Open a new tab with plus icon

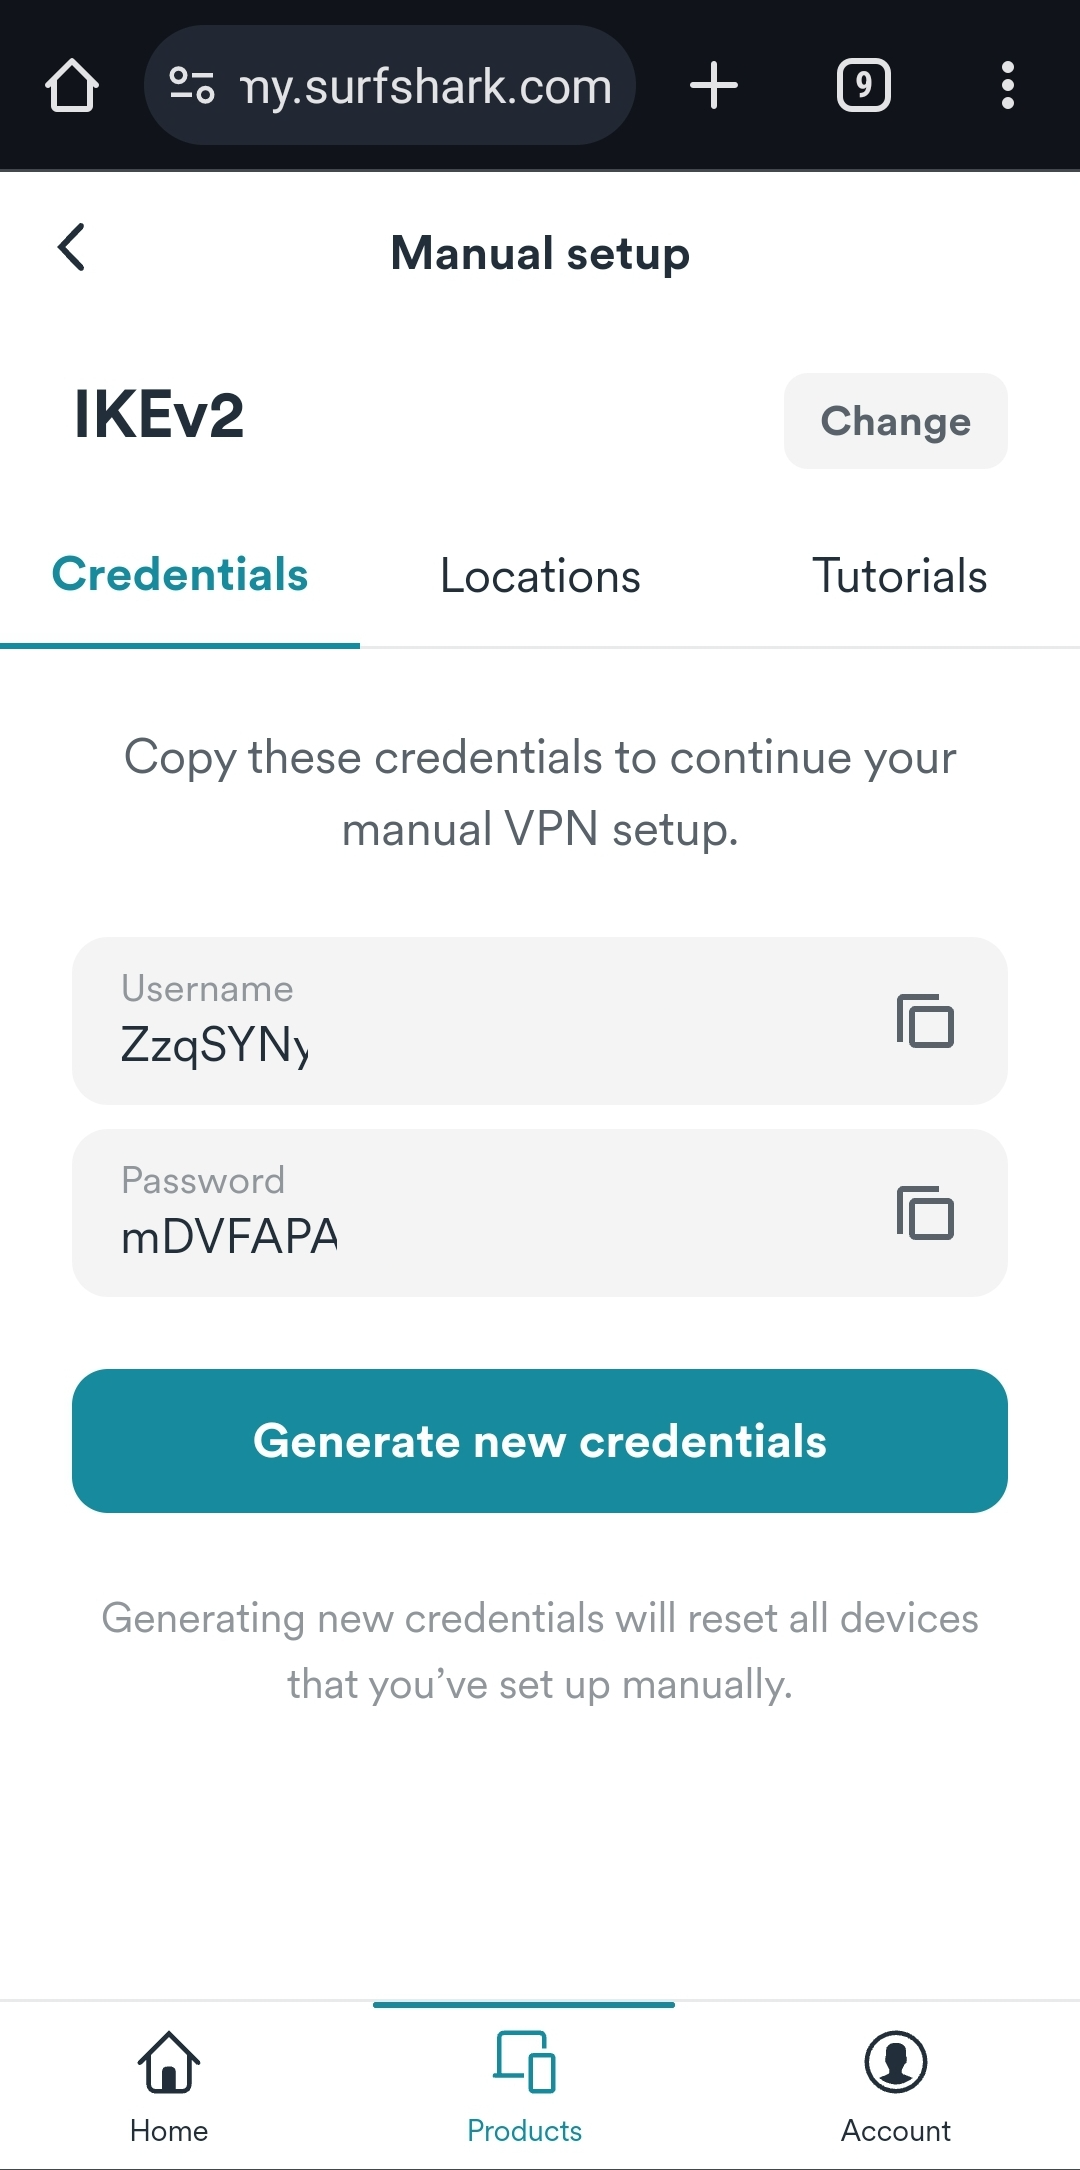point(714,85)
